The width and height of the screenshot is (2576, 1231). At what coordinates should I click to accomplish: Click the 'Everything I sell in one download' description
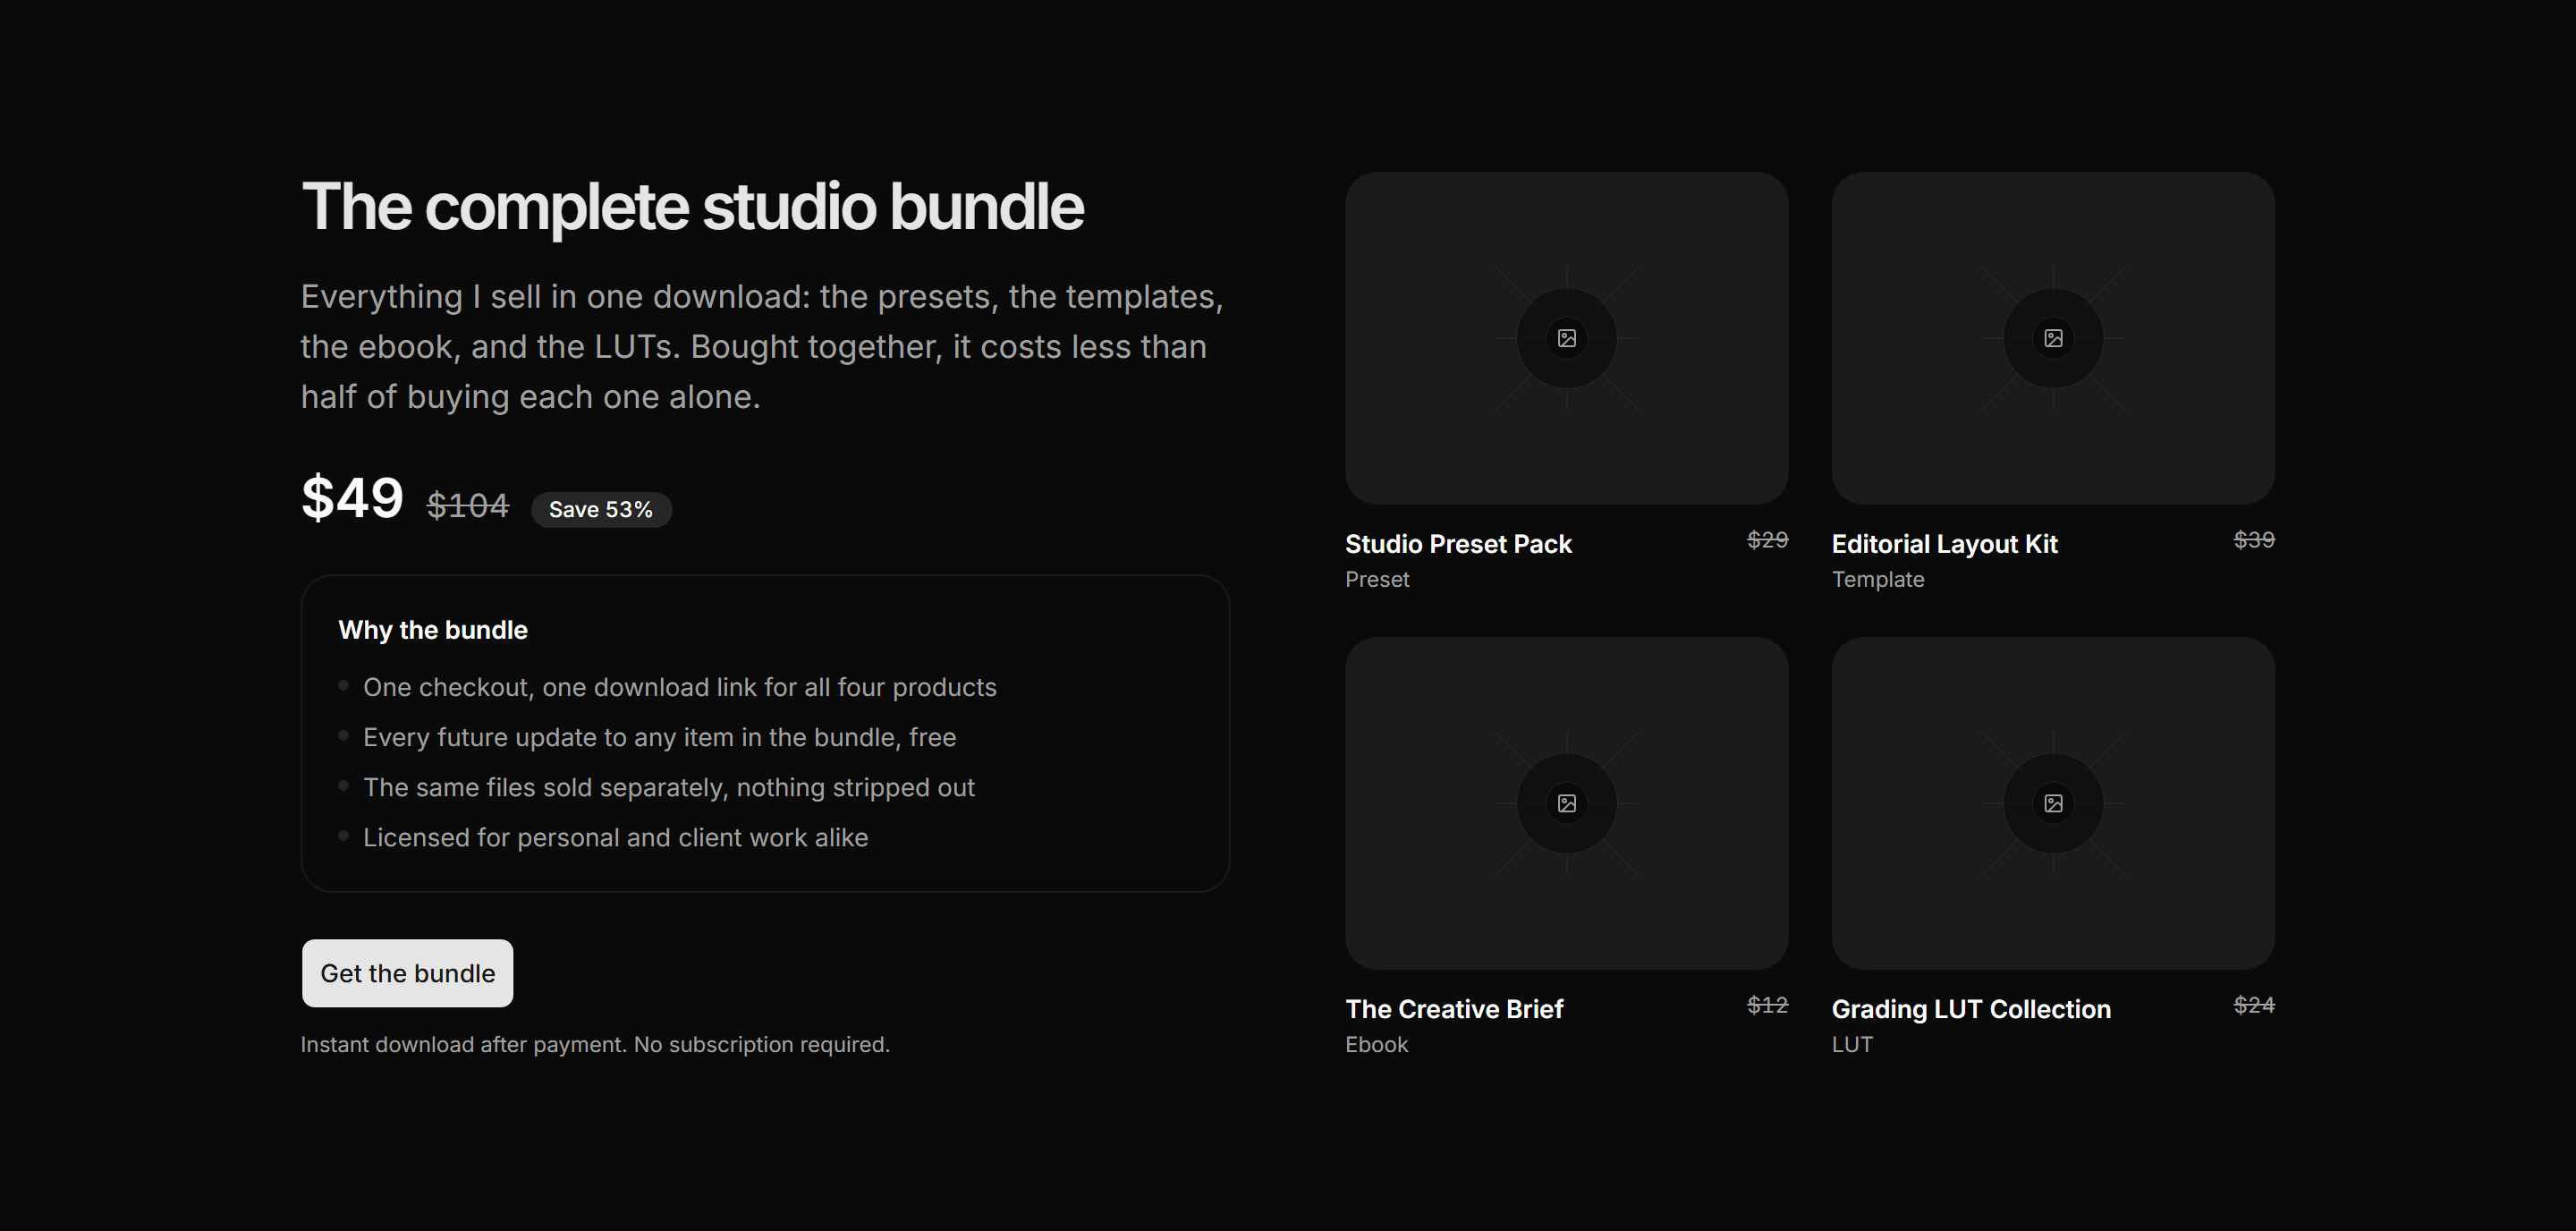tap(762, 346)
